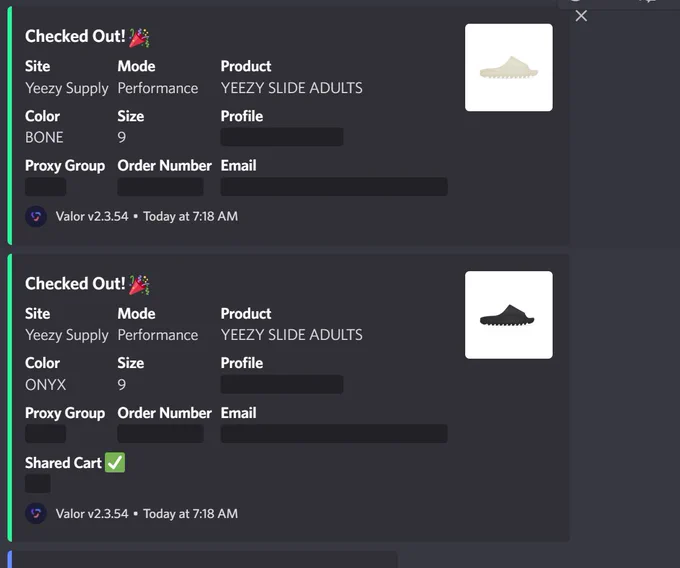This screenshot has height=568, width=680.
Task: Open the onyx Yeezy slide thumbnail image
Action: tap(509, 315)
